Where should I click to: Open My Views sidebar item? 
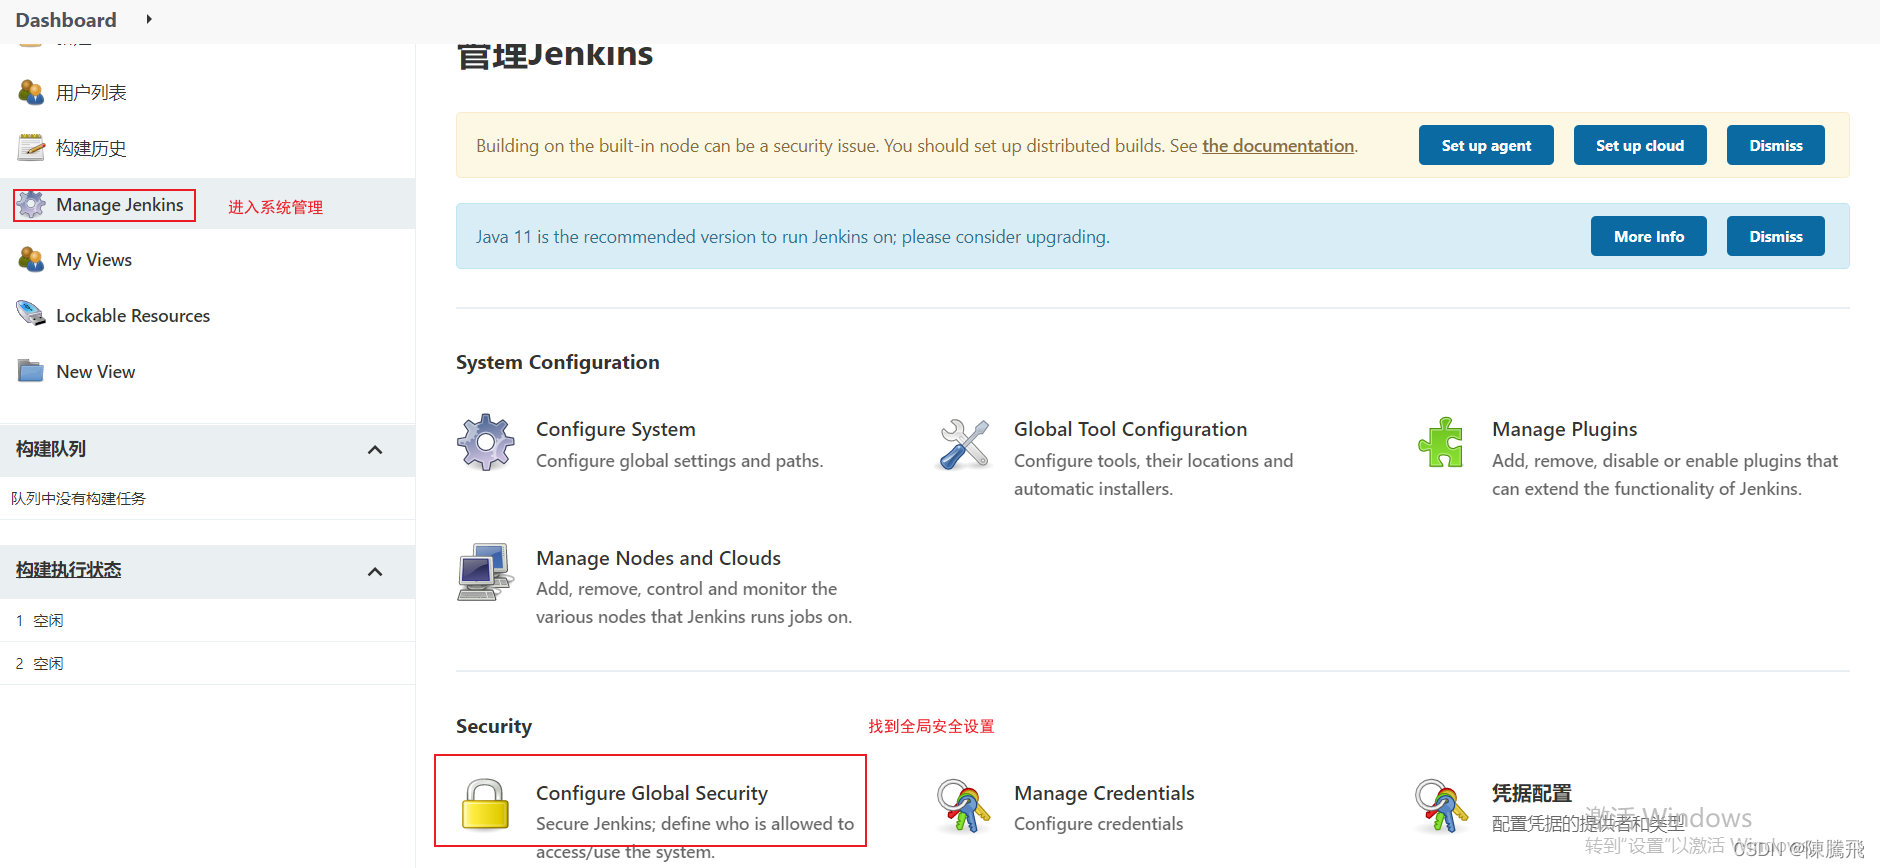point(94,260)
